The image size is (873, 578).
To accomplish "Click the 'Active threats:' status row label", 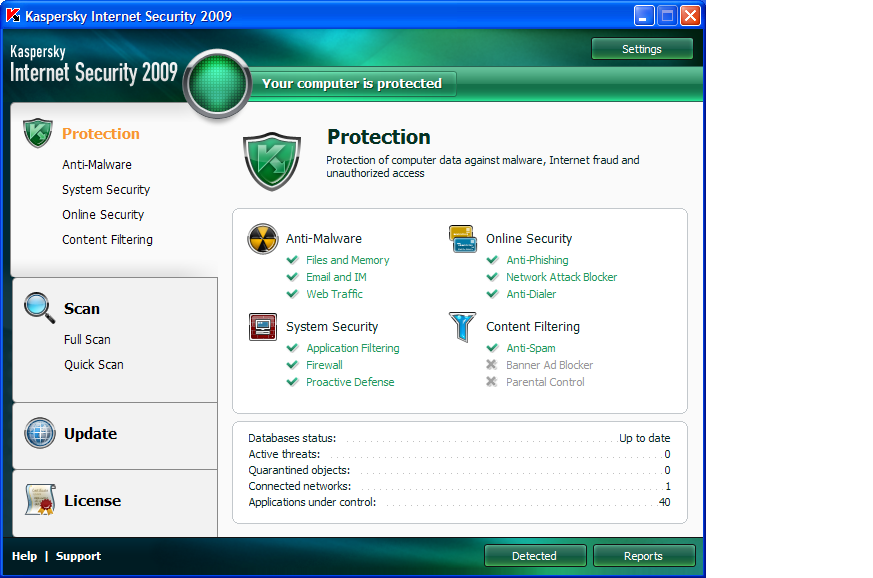I will 284,454.
